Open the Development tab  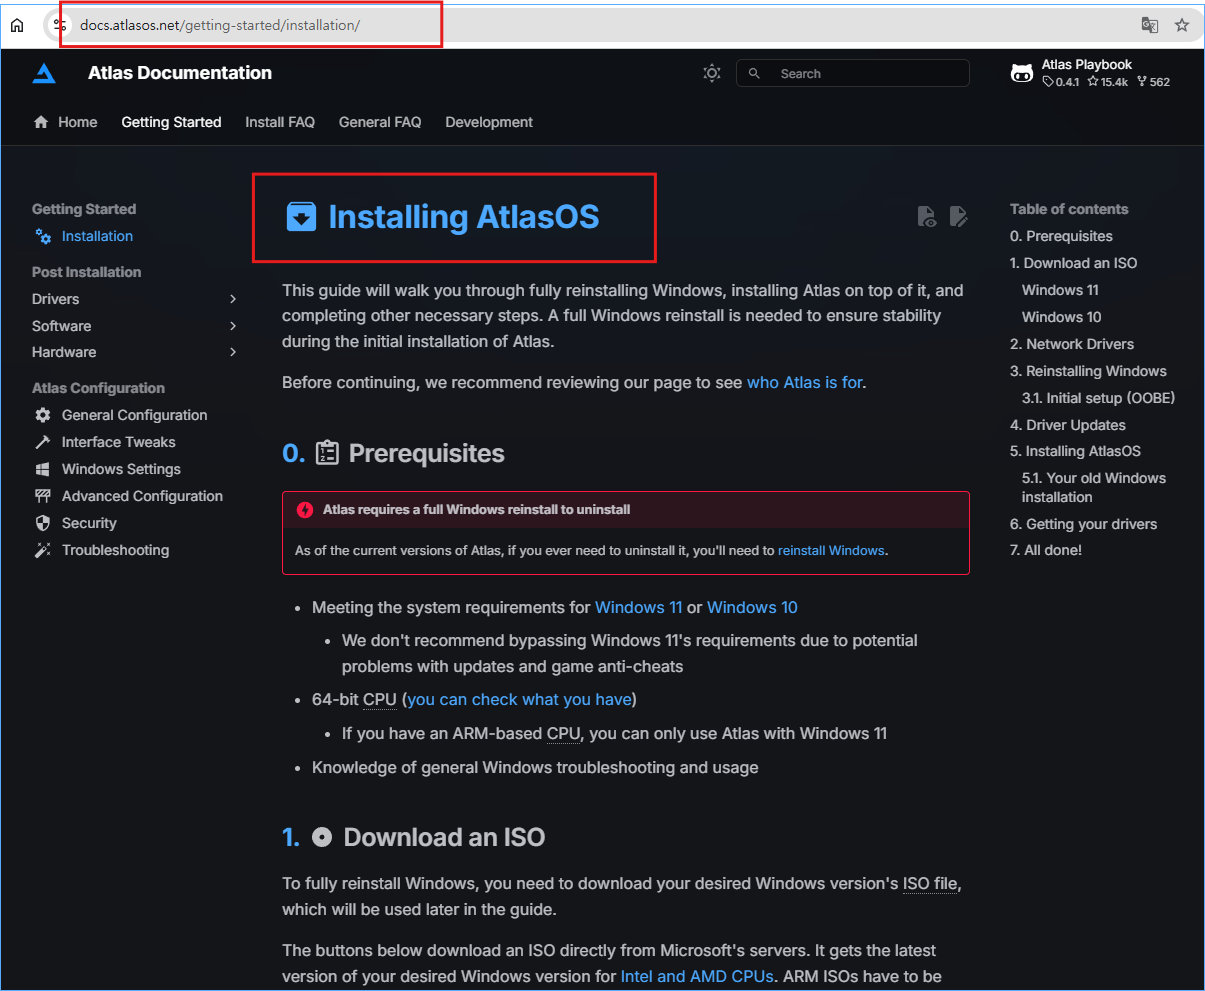pos(489,122)
